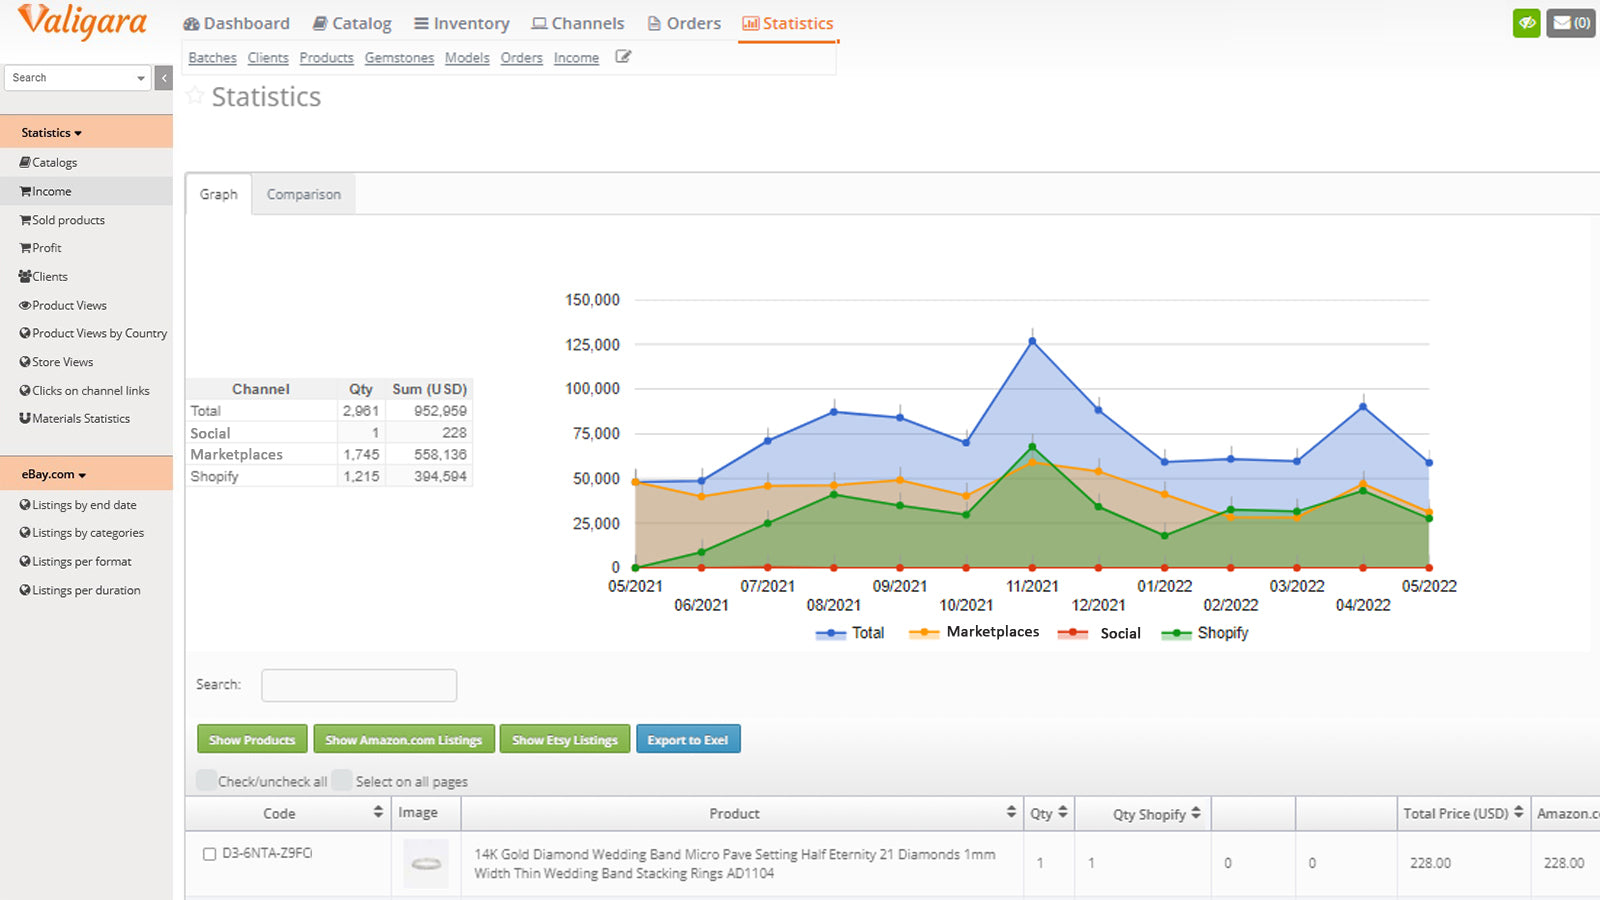Image resolution: width=1600 pixels, height=900 pixels.
Task: Click Show Etsy Listings button
Action: [564, 740]
